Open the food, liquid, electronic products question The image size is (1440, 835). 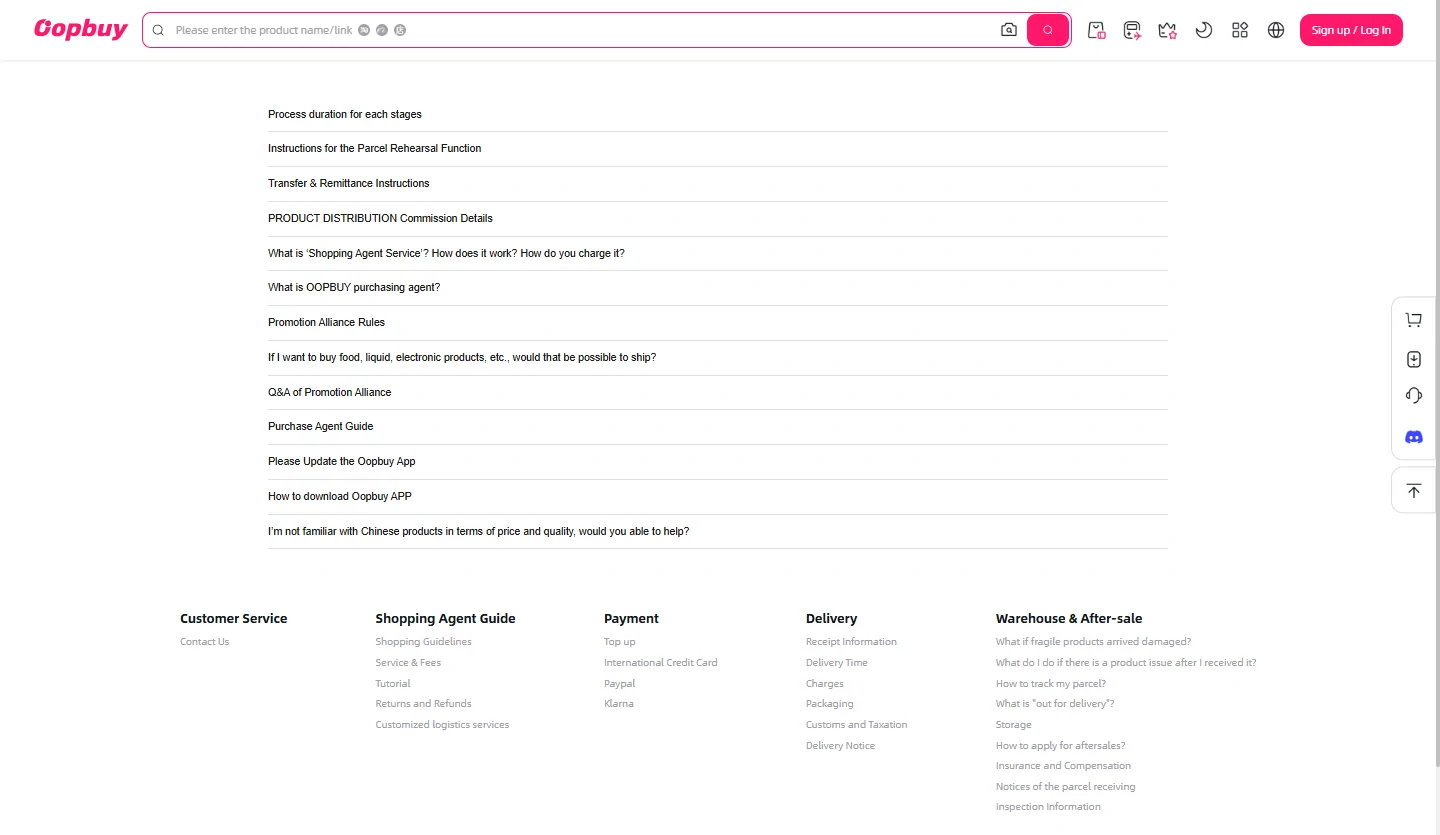pyautogui.click(x=717, y=358)
